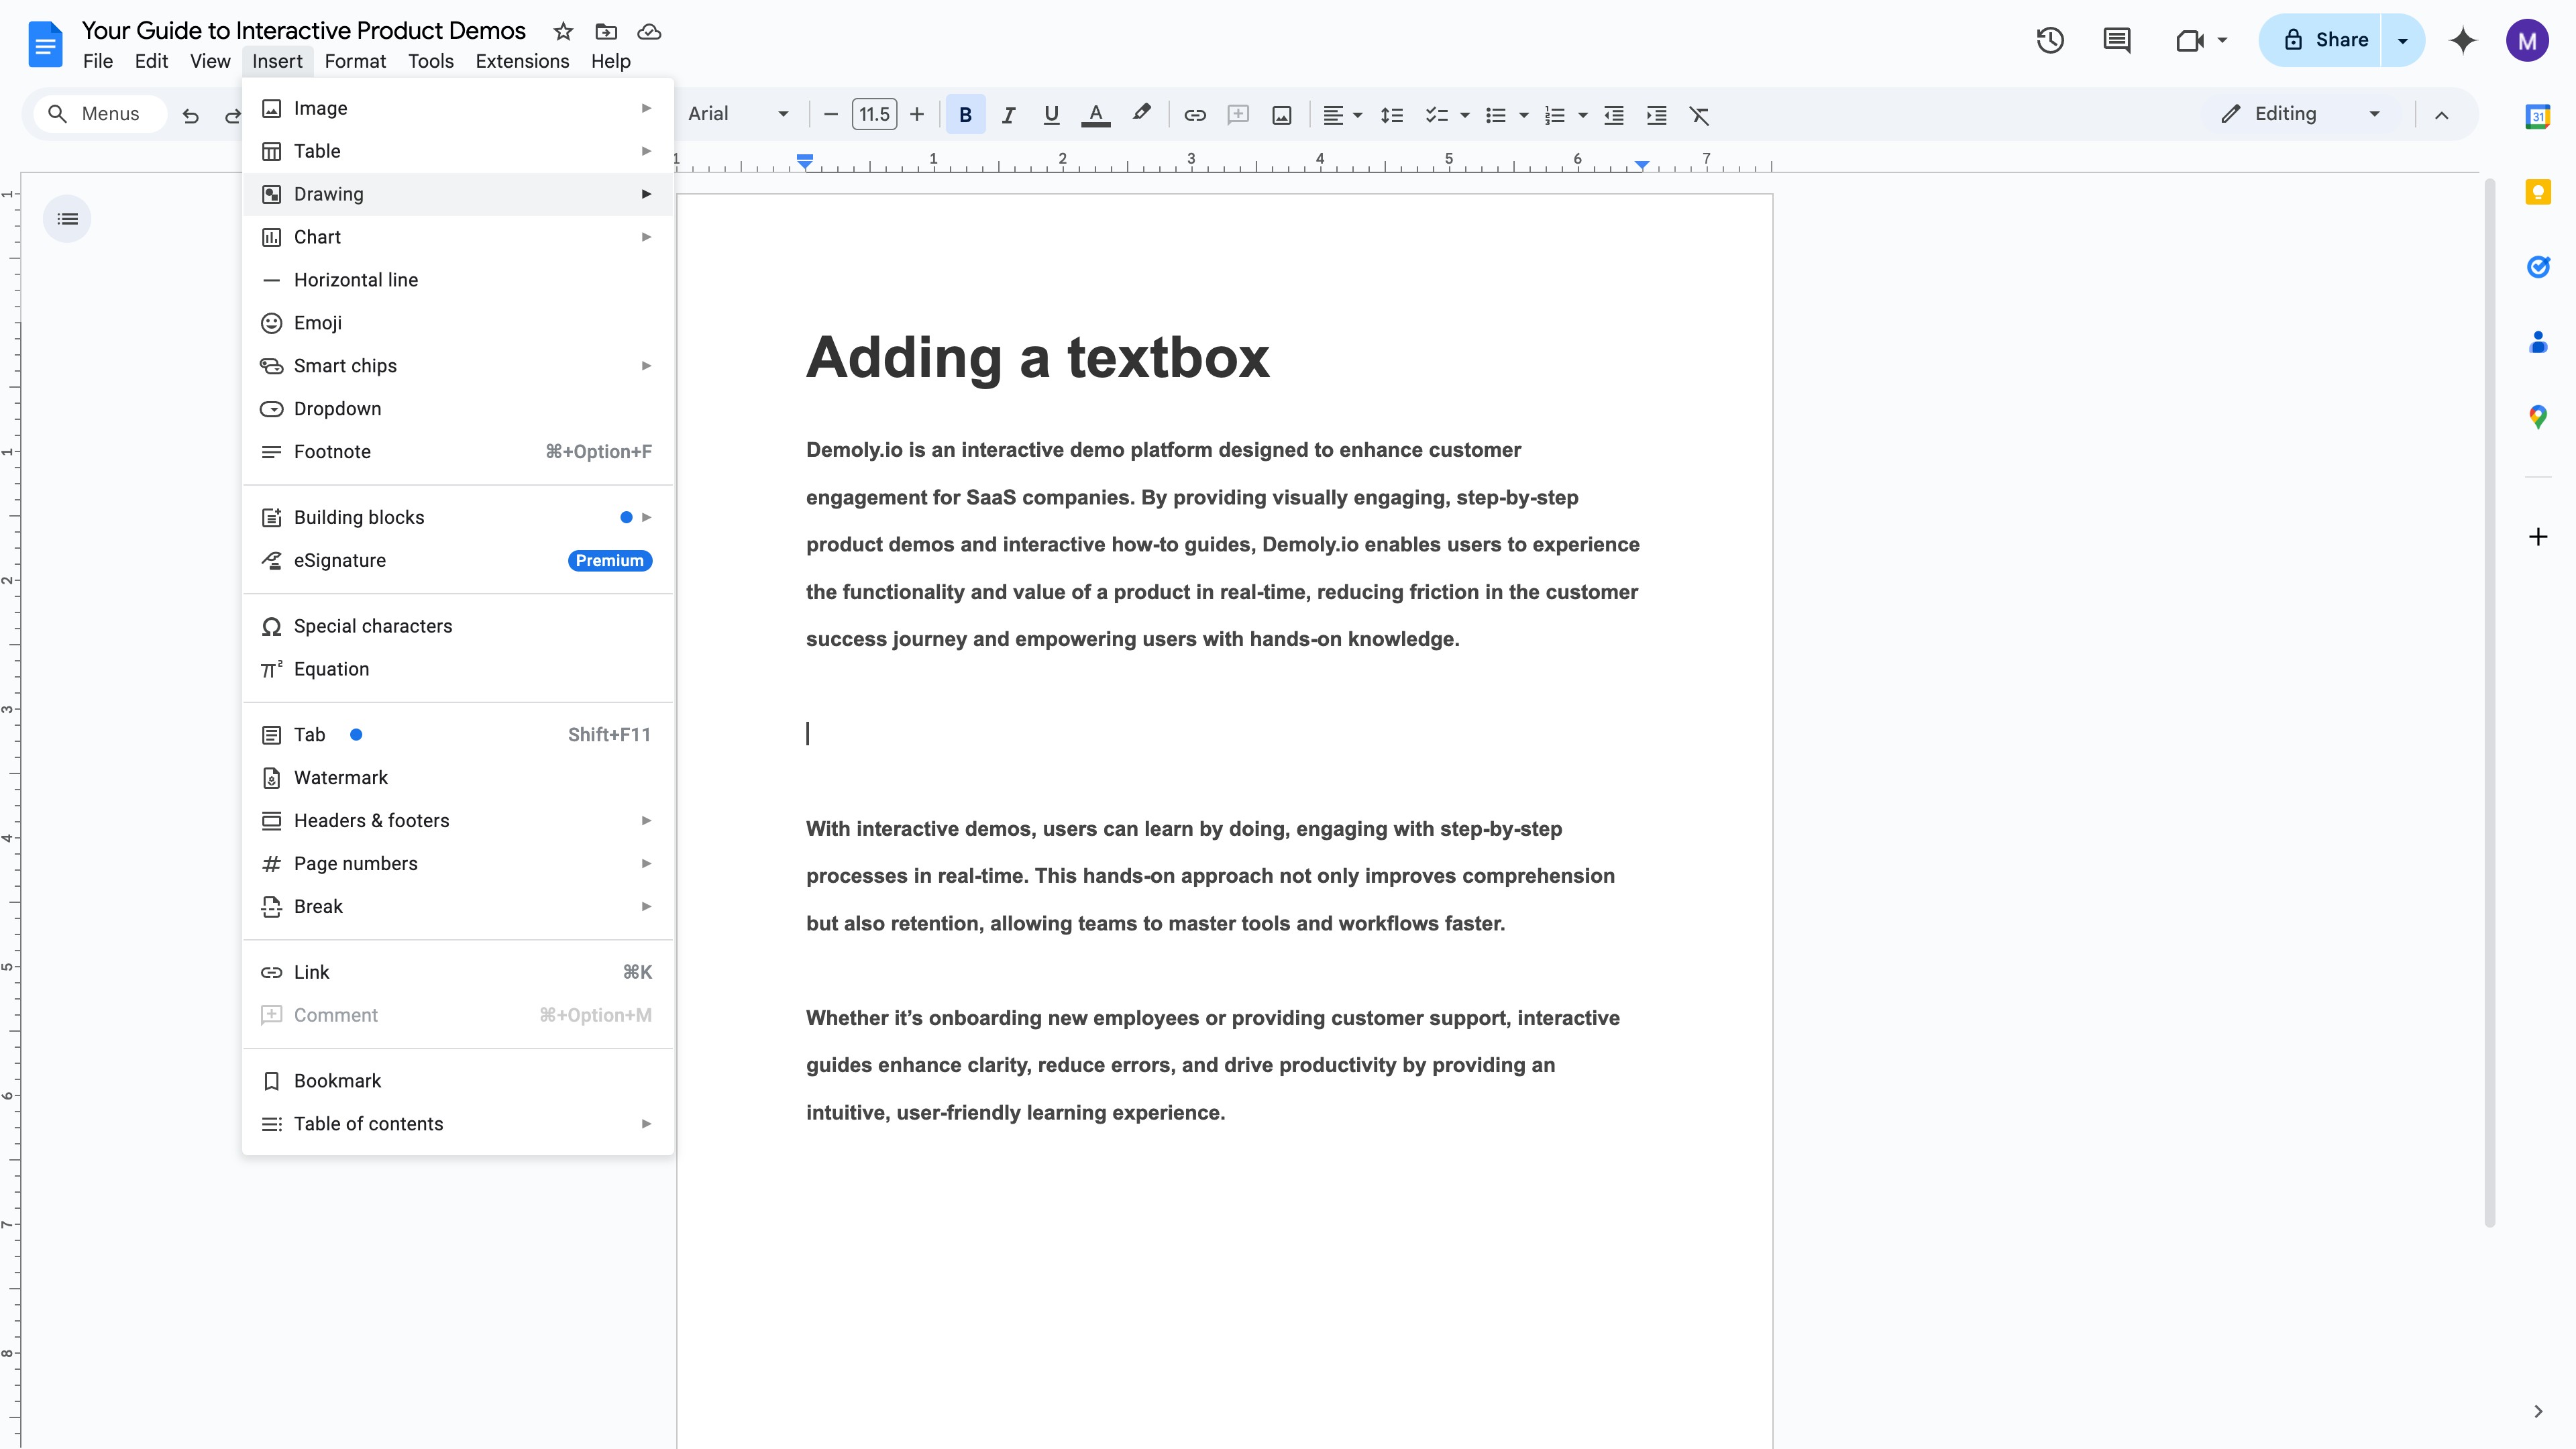Expand the Image submenu
2576x1449 pixels.
457,108
